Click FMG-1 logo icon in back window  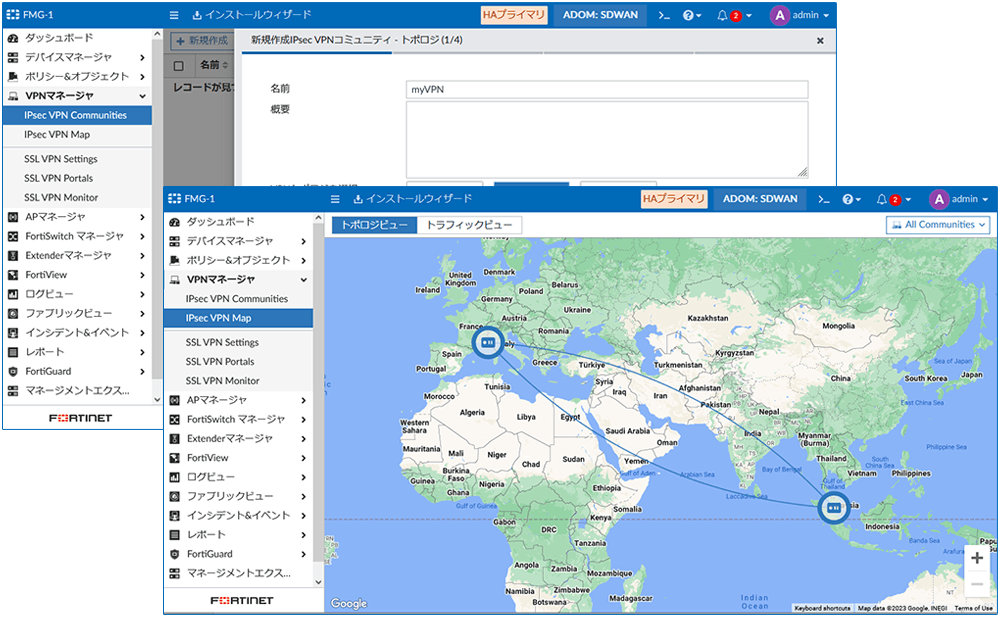[x=13, y=15]
